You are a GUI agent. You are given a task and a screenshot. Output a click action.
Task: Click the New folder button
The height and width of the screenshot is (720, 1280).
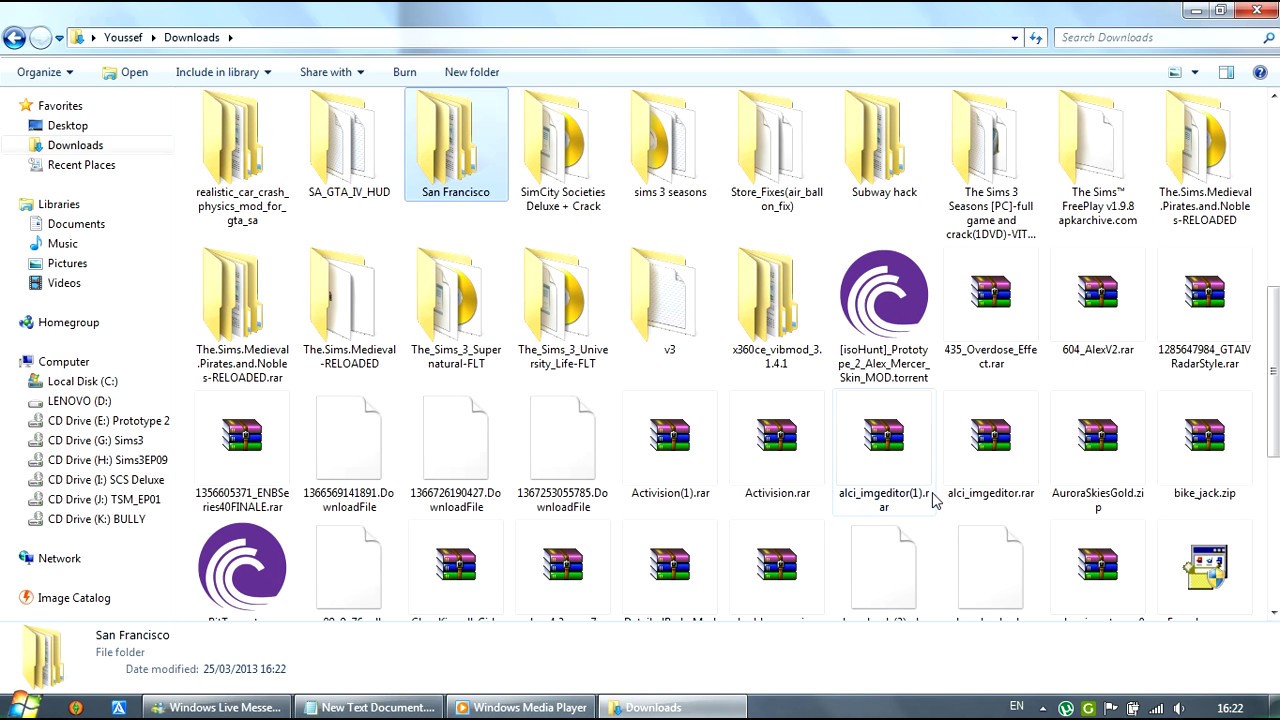pos(472,72)
